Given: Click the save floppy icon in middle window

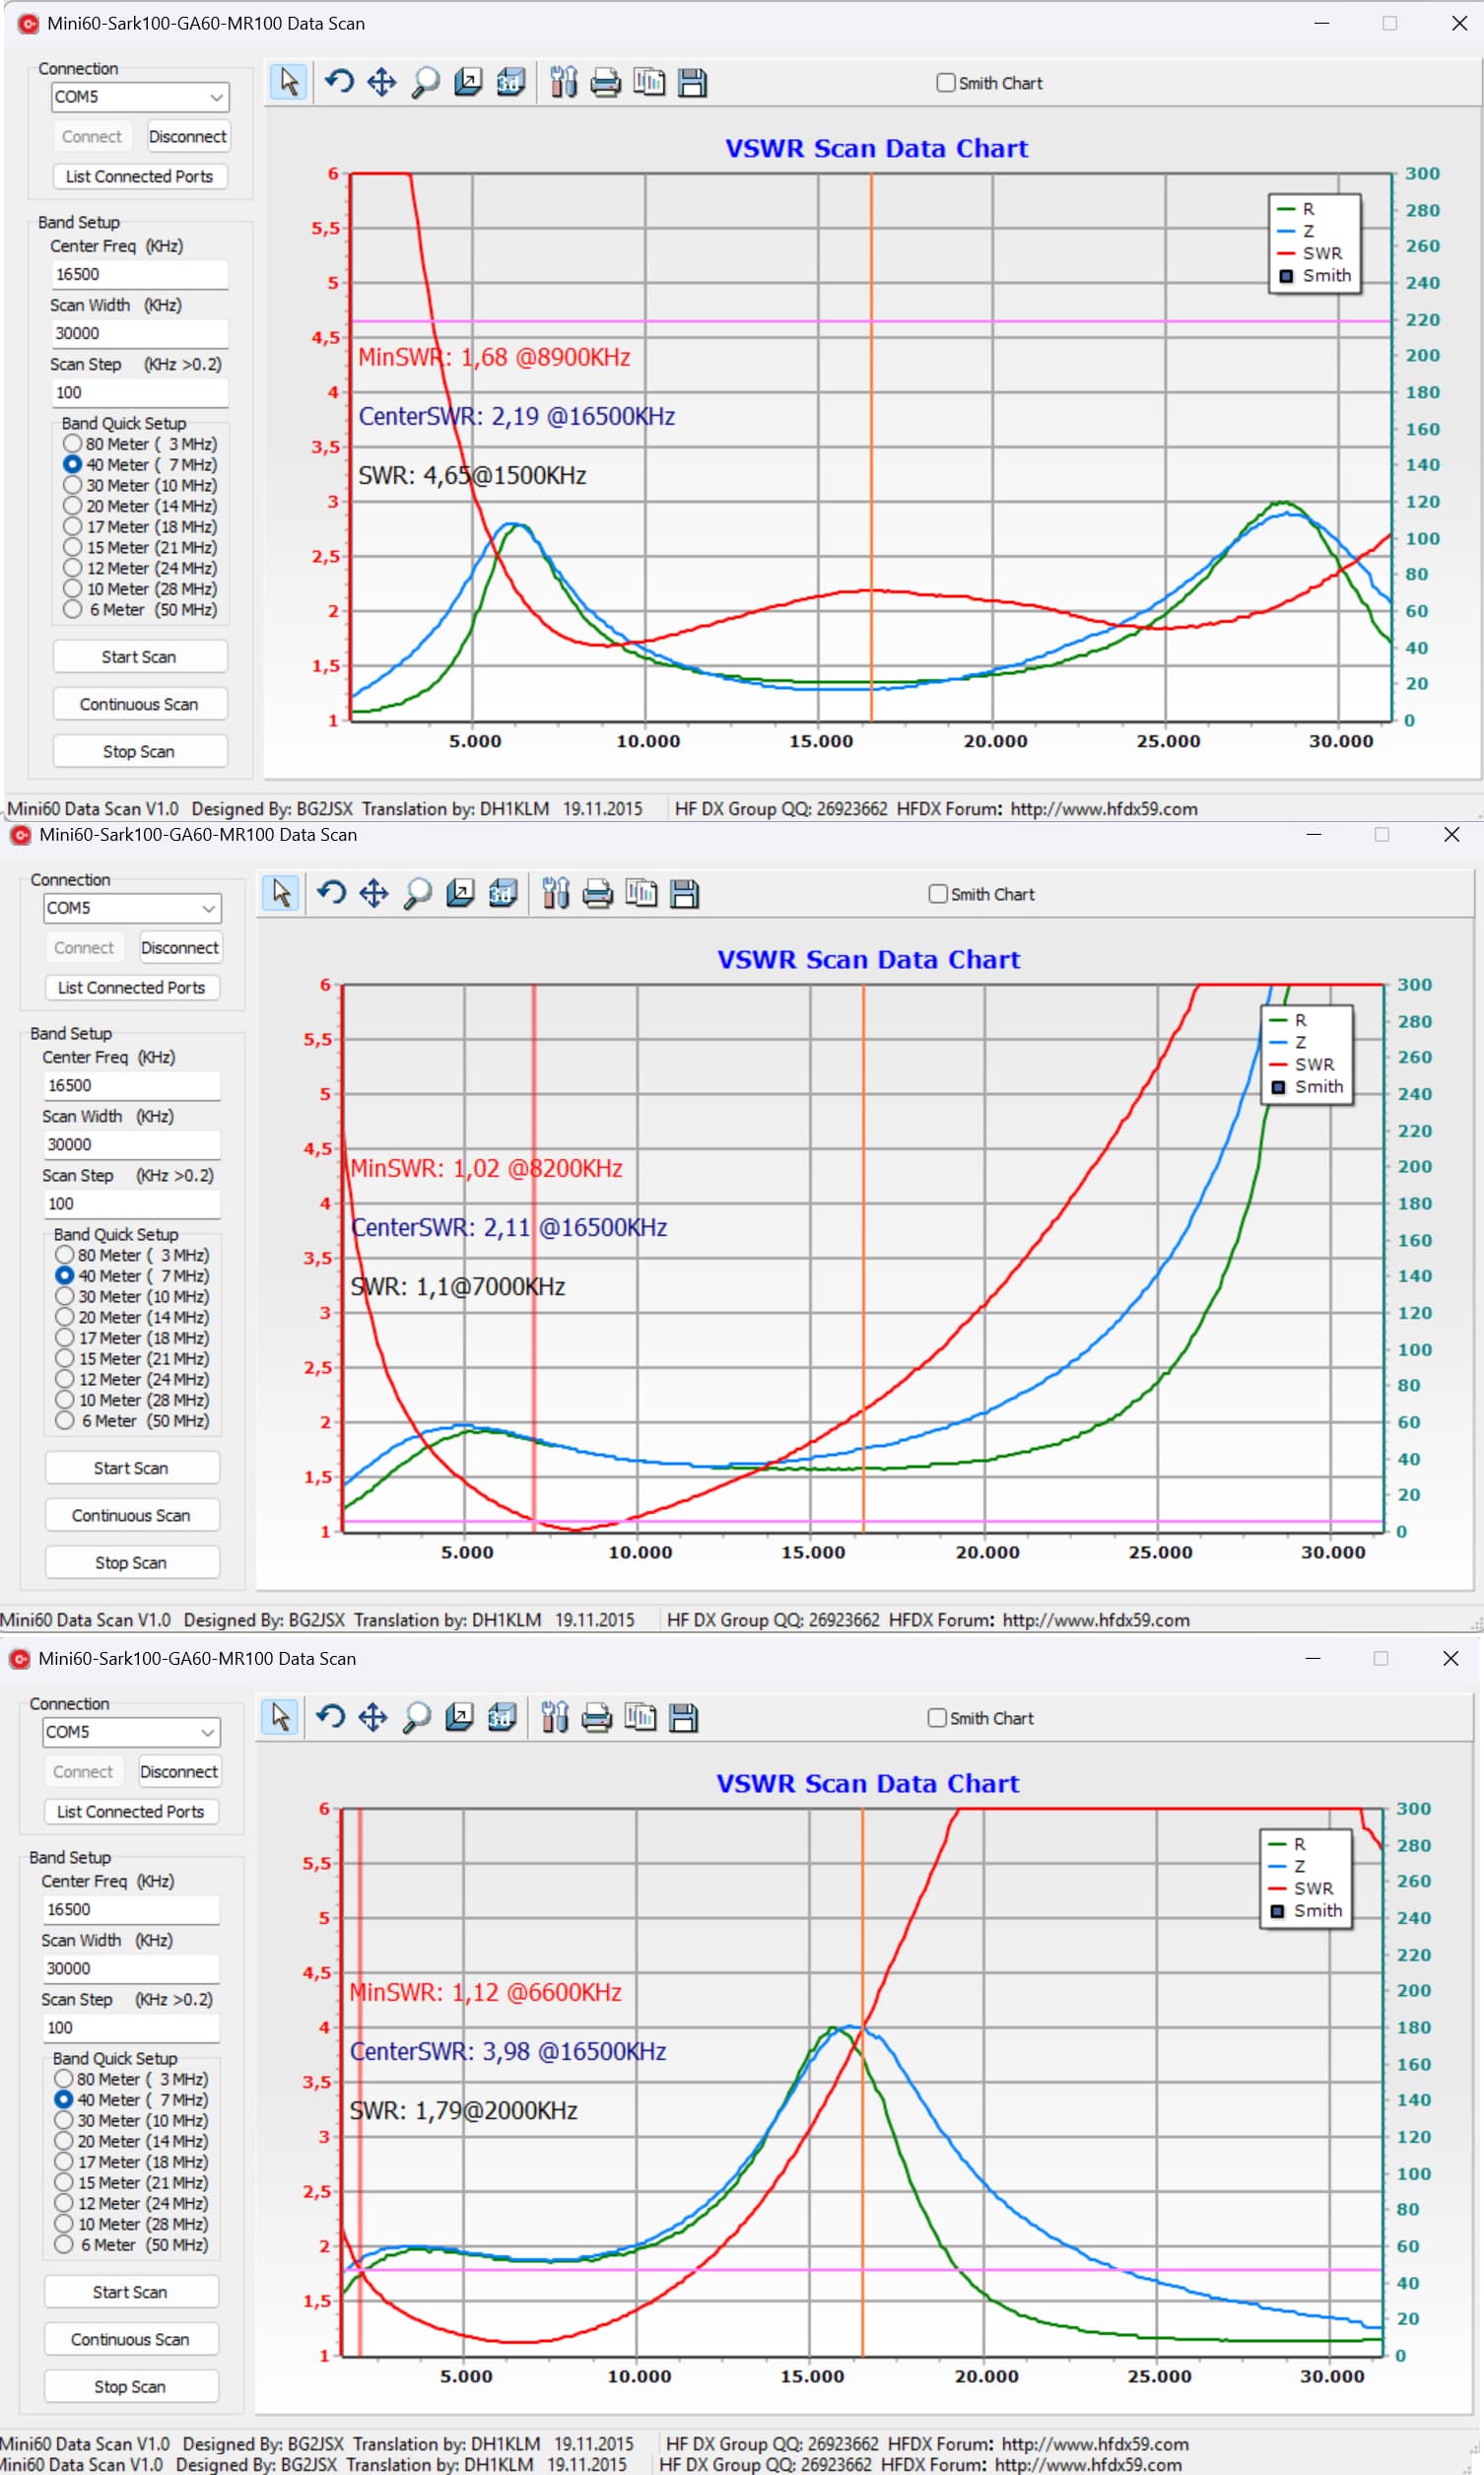Looking at the screenshot, I should (x=685, y=893).
